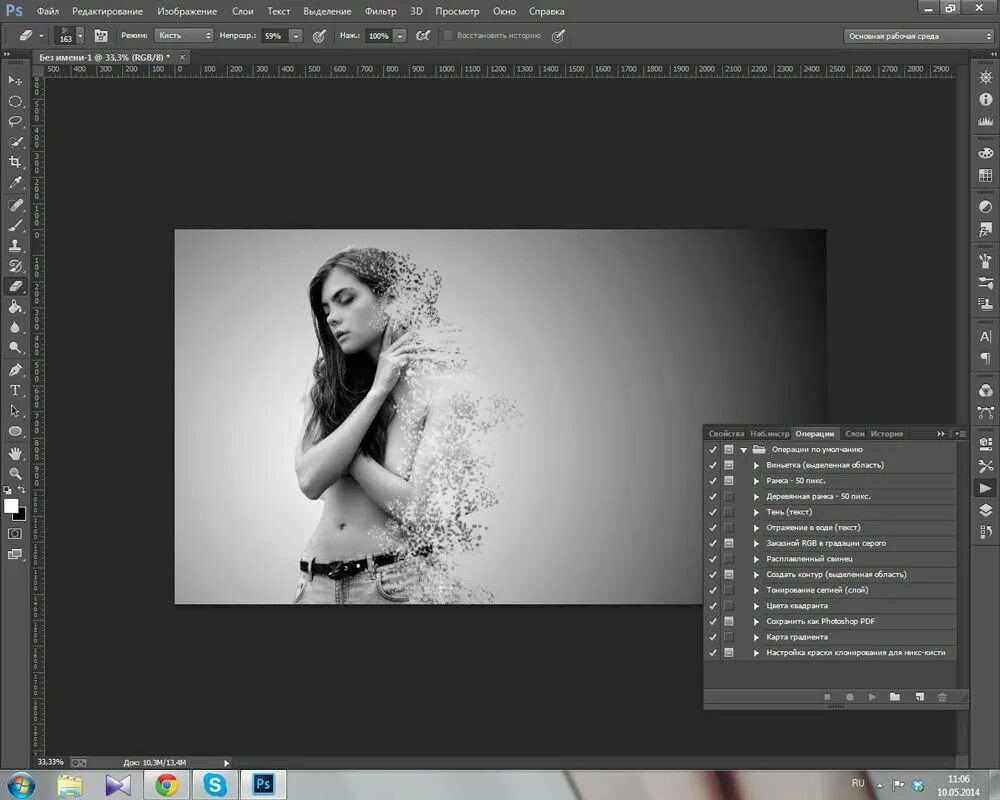Toggle the Restore History checkbox
The width and height of the screenshot is (1000, 800).
(x=448, y=36)
